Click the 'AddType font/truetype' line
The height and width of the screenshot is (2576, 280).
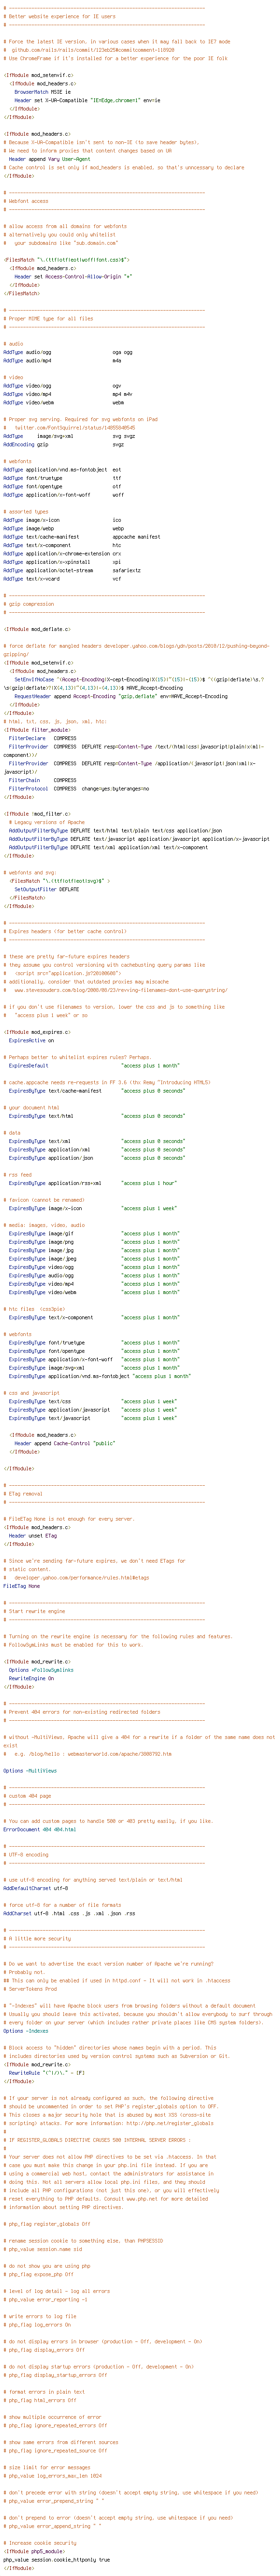pyautogui.click(x=62, y=478)
